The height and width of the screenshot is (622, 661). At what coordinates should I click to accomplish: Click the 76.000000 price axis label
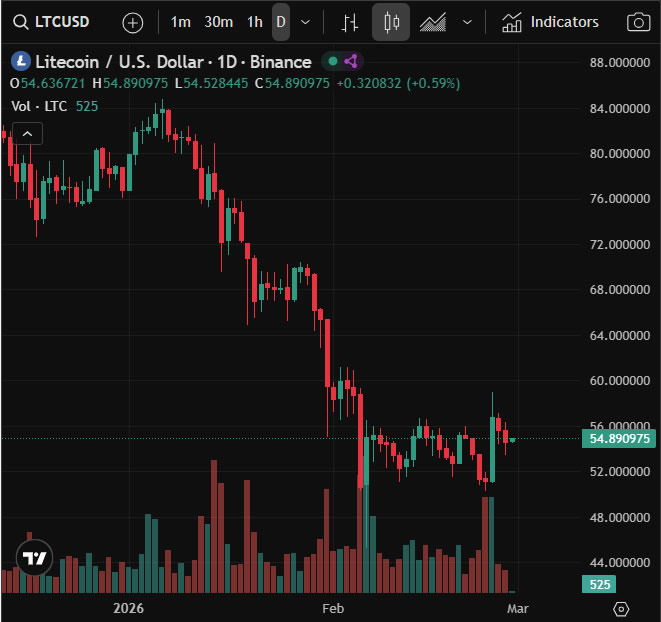coord(620,199)
